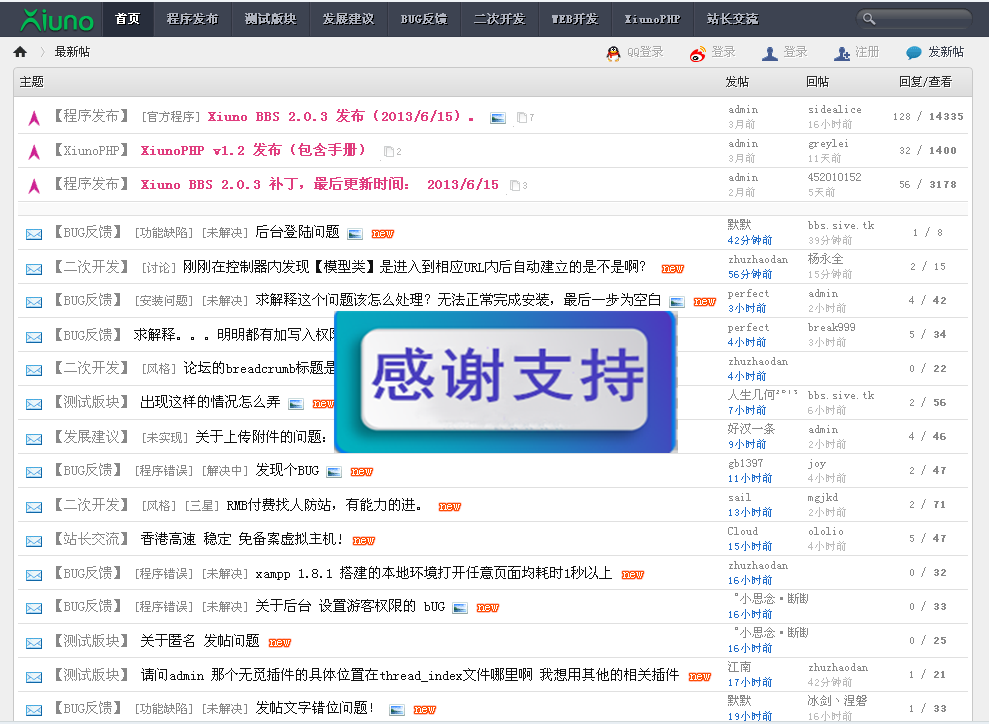This screenshot has width=989, height=724.
Task: Click image icon after 最后一步为空白
Action: [677, 301]
